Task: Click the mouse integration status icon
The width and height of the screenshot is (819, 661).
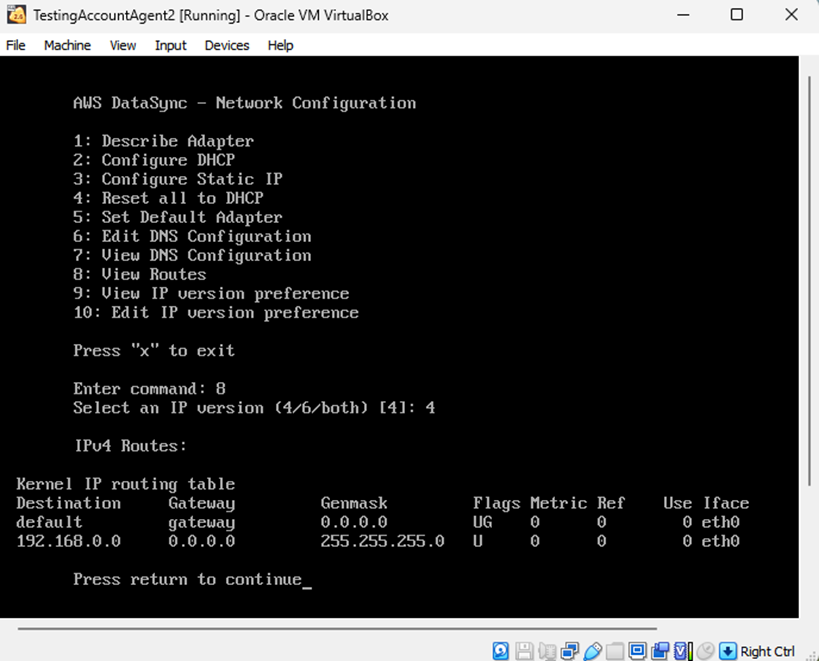Action: (705, 651)
